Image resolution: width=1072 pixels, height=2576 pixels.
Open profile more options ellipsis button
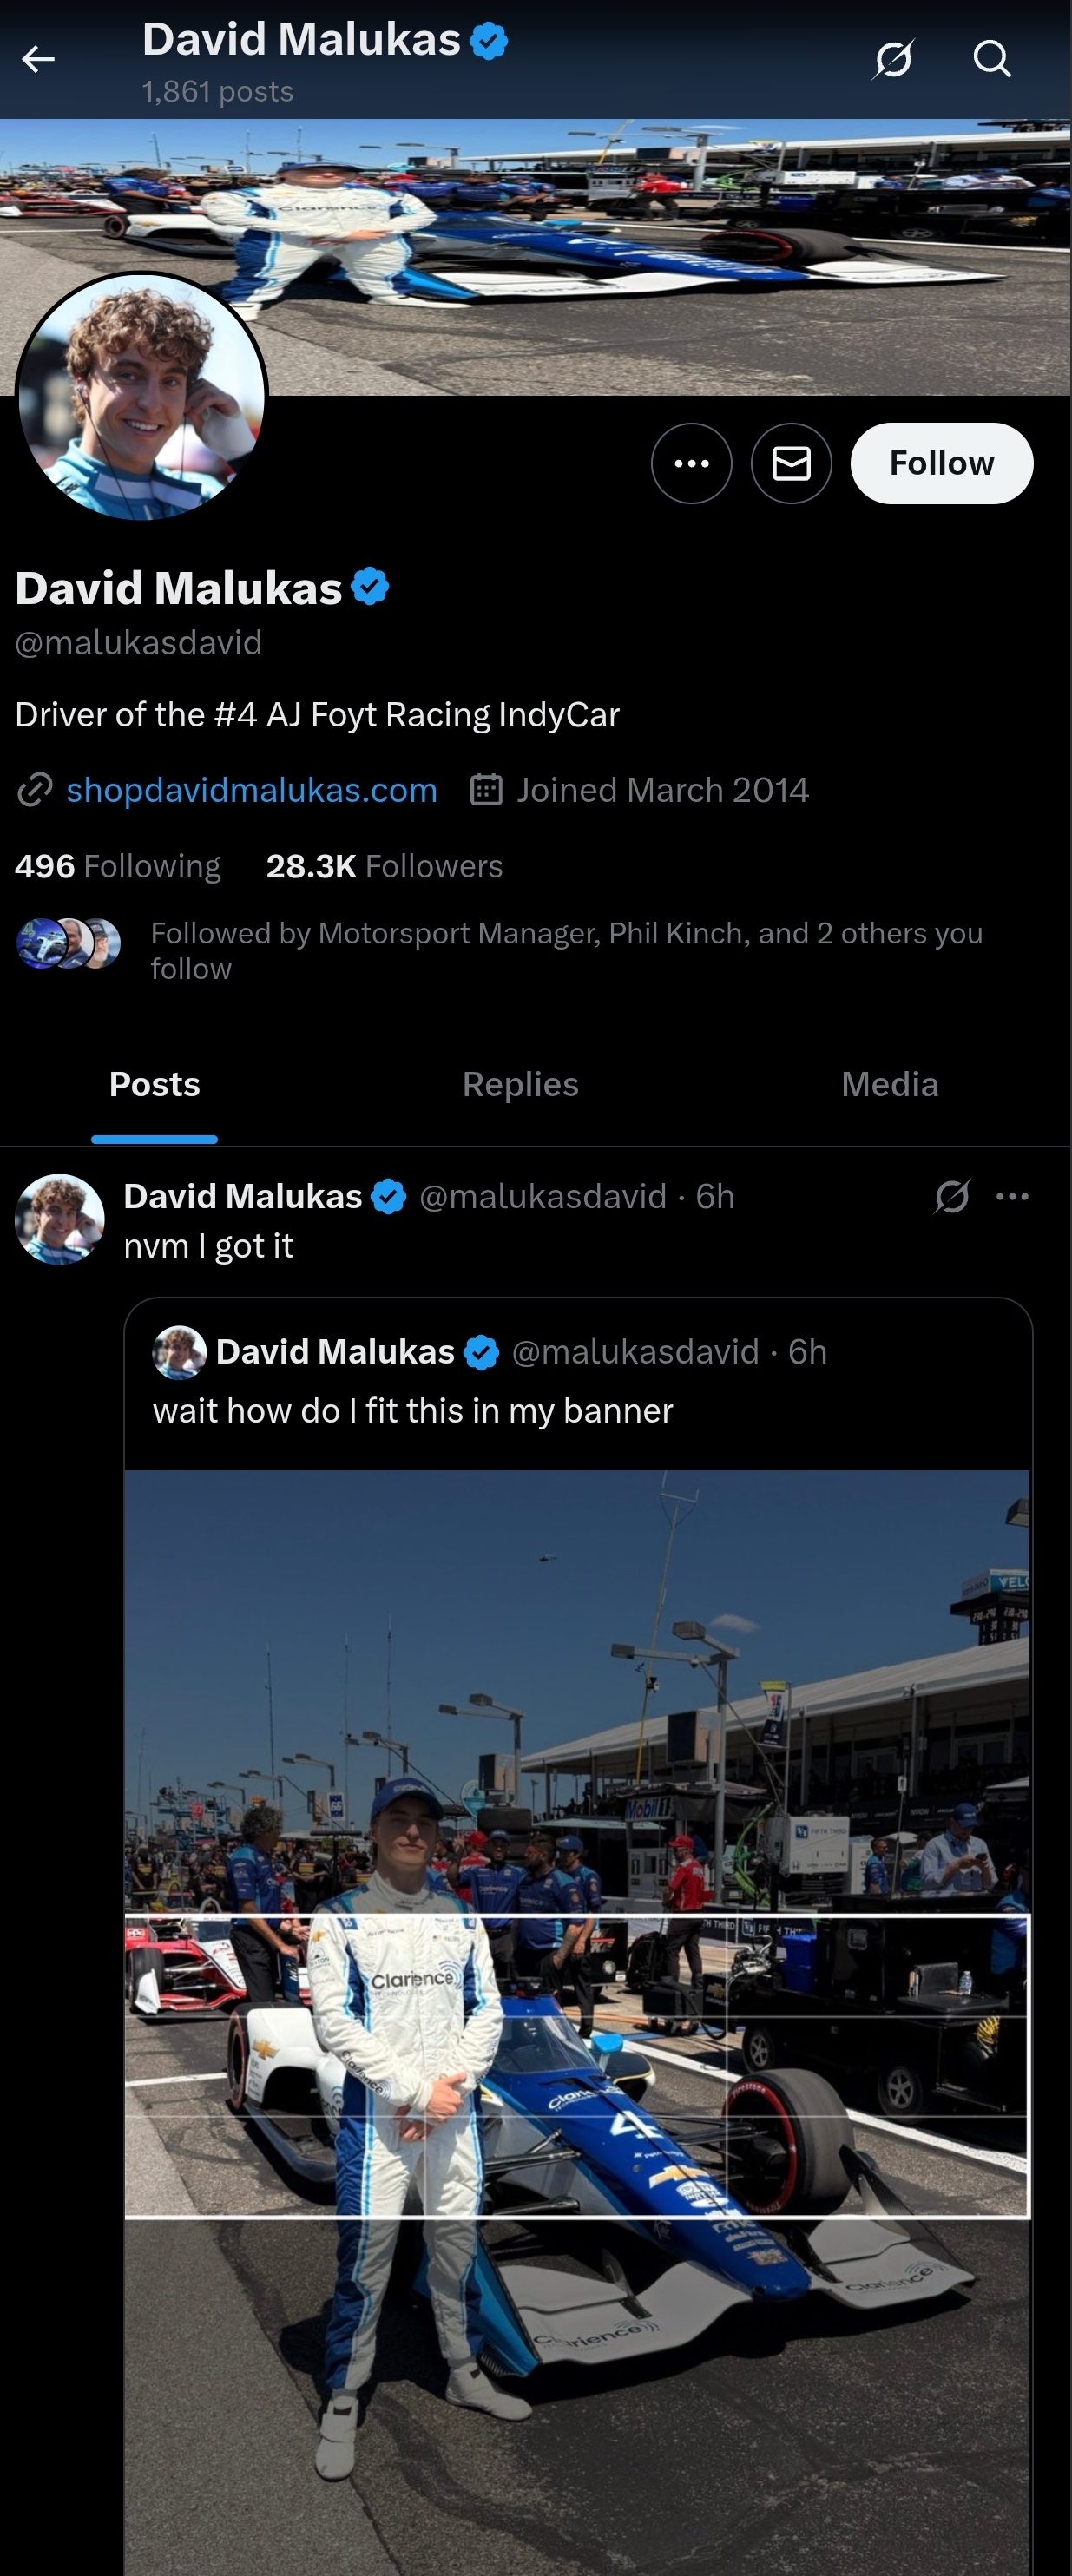691,463
